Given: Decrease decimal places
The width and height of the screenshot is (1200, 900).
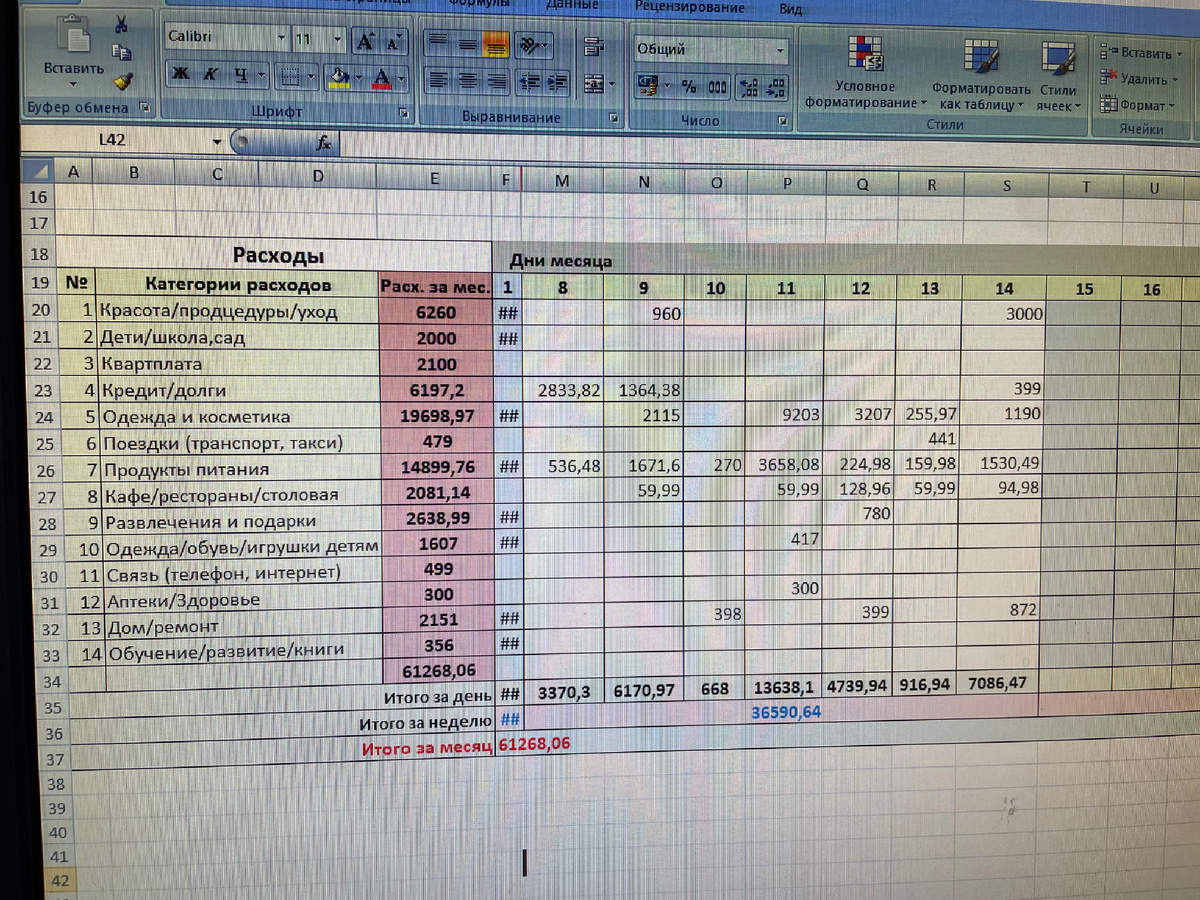Looking at the screenshot, I should [x=776, y=88].
